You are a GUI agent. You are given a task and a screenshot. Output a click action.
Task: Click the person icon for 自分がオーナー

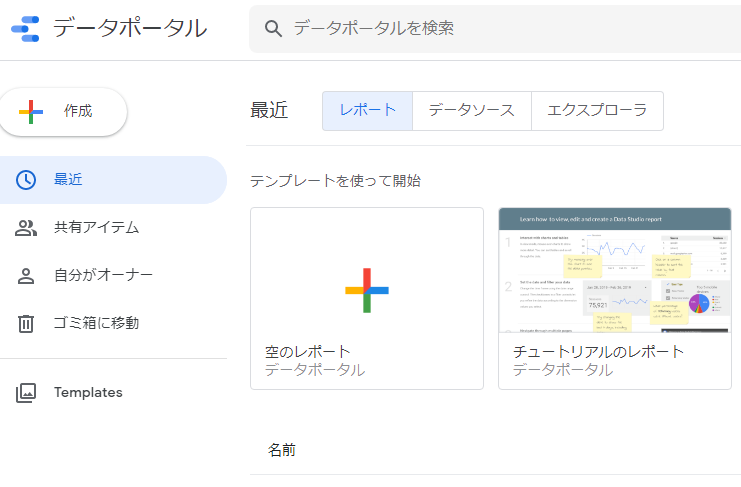click(x=26, y=276)
